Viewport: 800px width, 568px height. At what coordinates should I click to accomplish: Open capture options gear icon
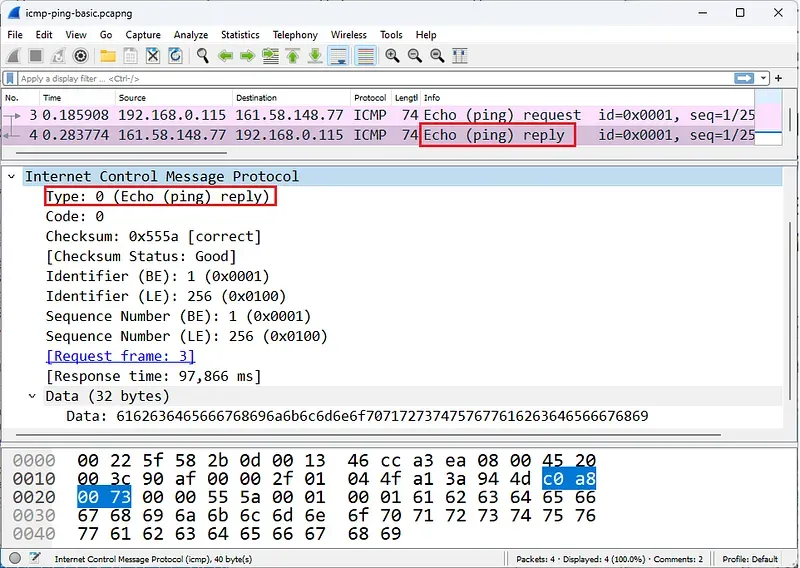81,56
